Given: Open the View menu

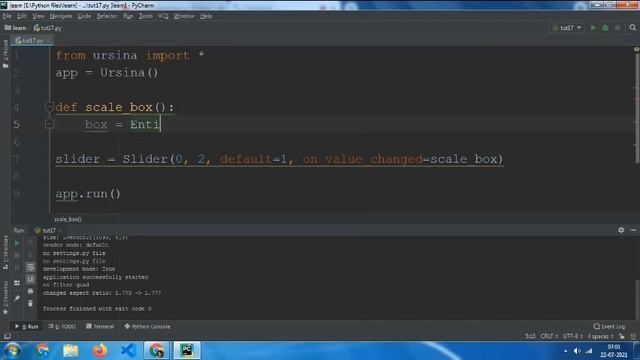Looking at the screenshot, I should (38, 16).
